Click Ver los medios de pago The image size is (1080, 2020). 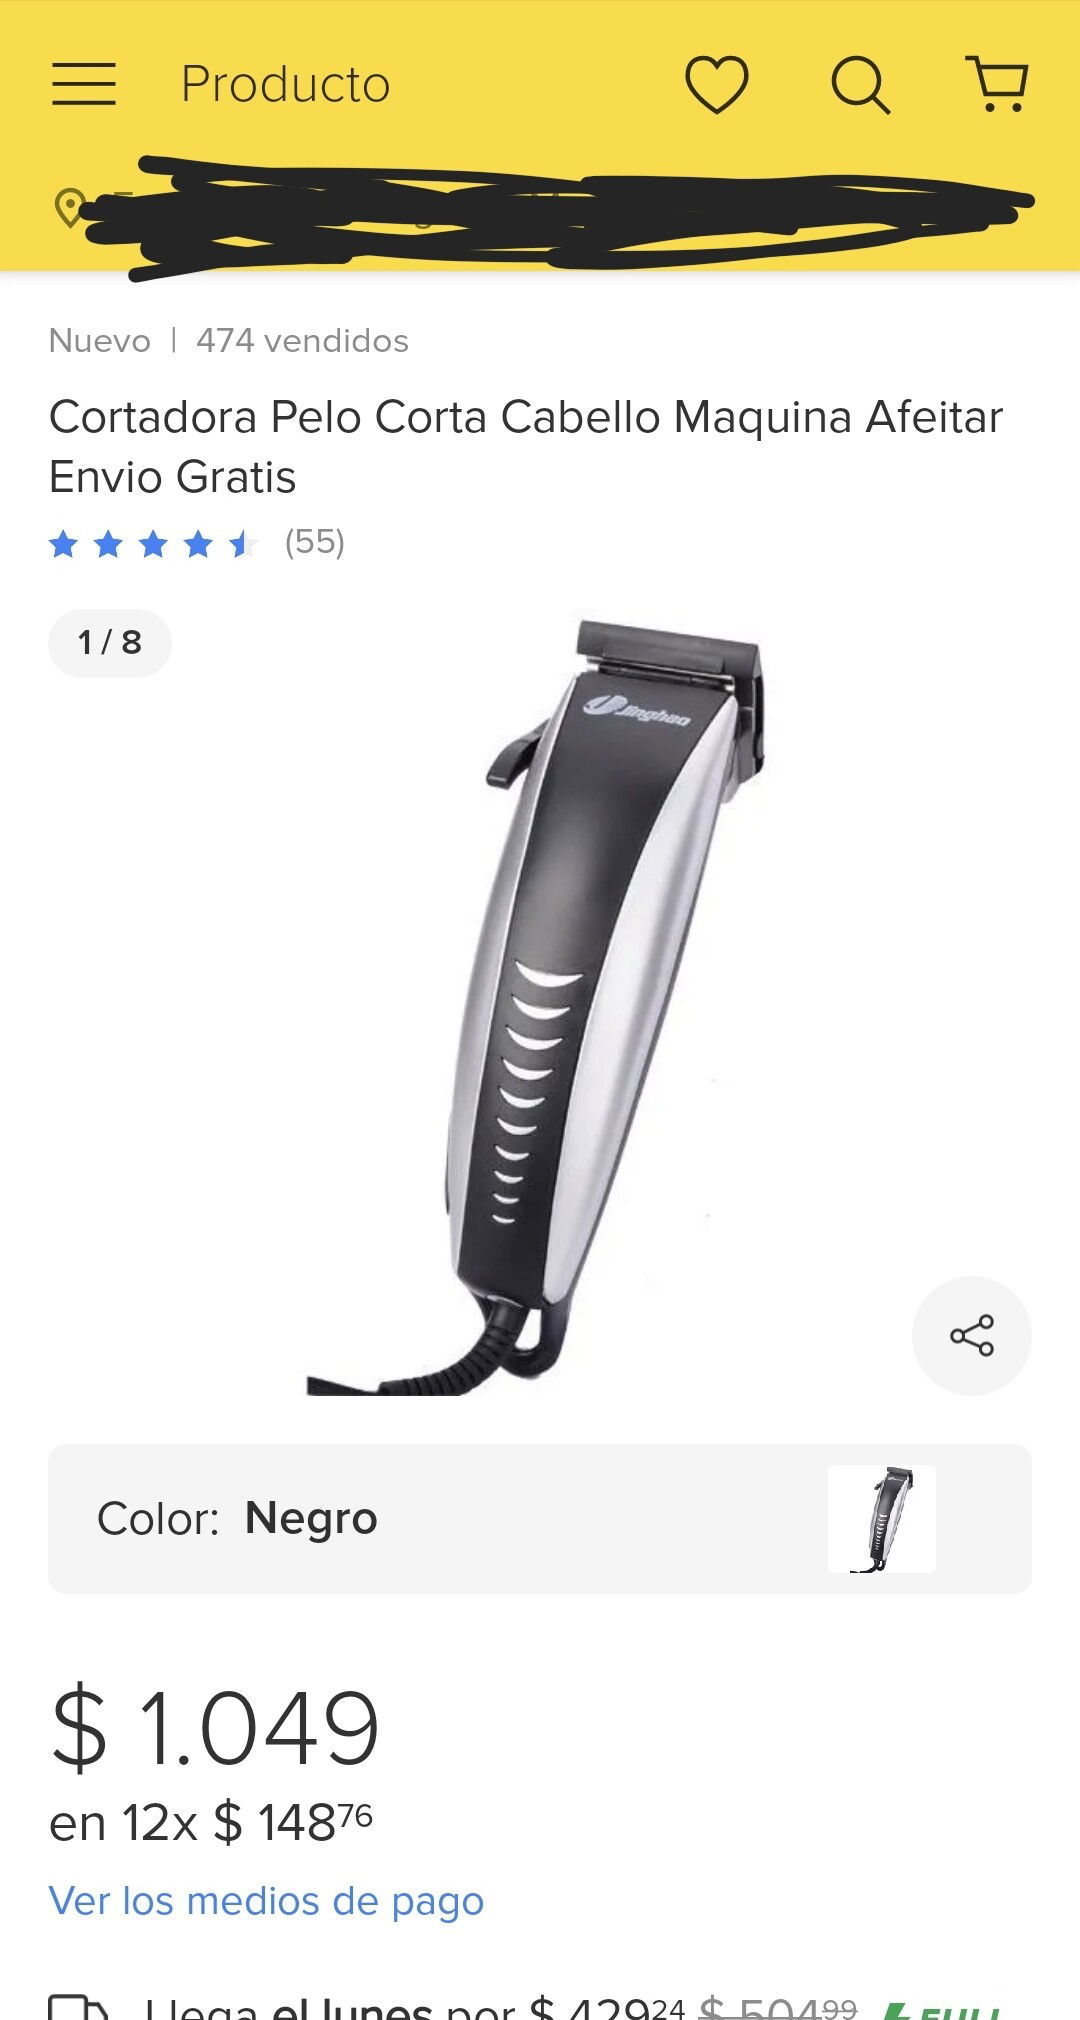coord(266,1901)
